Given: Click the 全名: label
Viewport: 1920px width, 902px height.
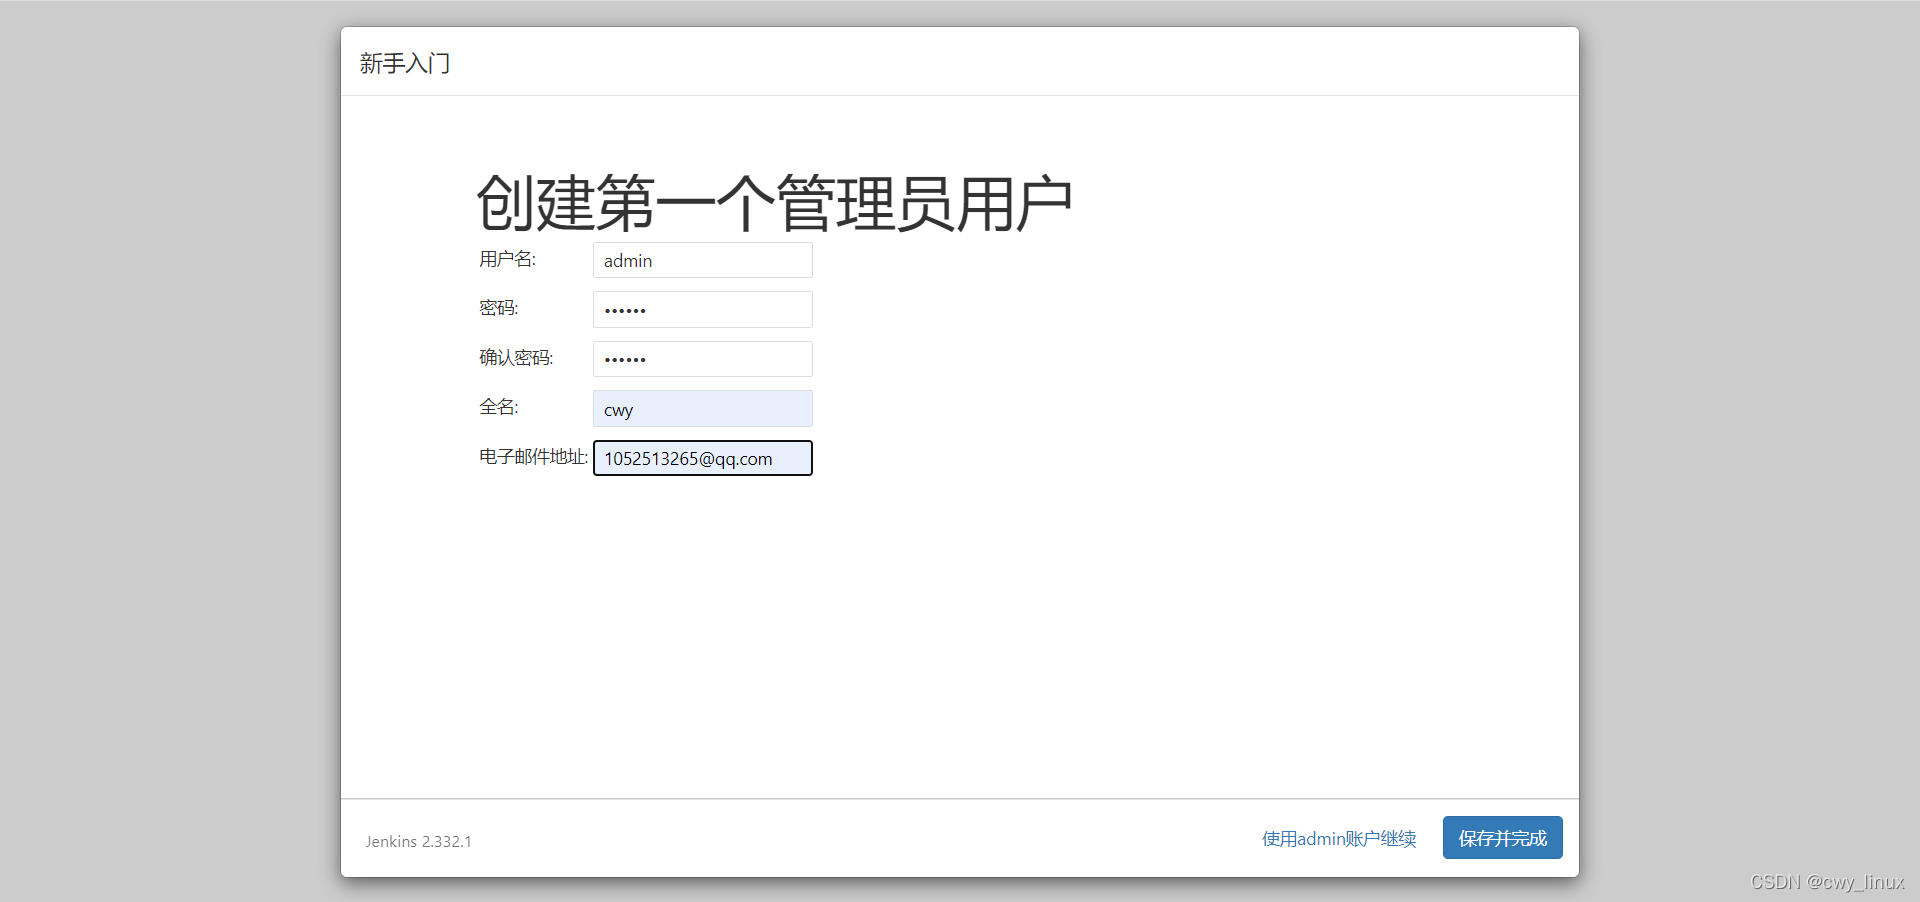Looking at the screenshot, I should [498, 407].
